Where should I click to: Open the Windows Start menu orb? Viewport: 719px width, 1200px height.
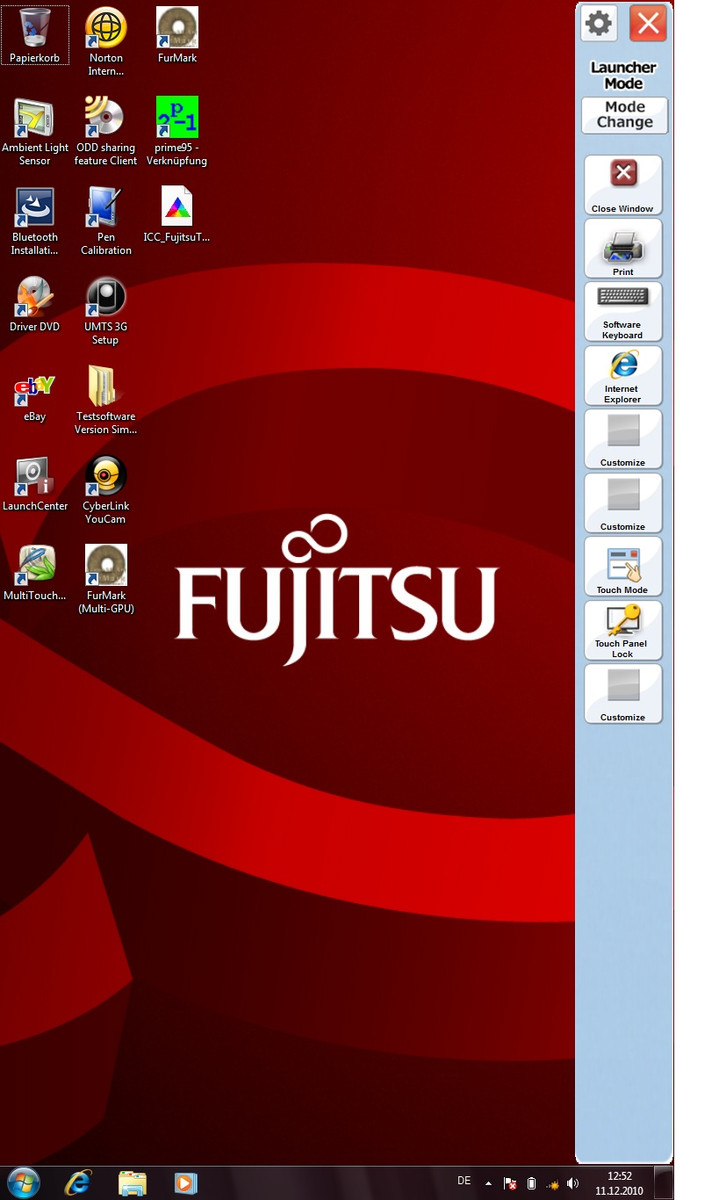pos(22,1182)
